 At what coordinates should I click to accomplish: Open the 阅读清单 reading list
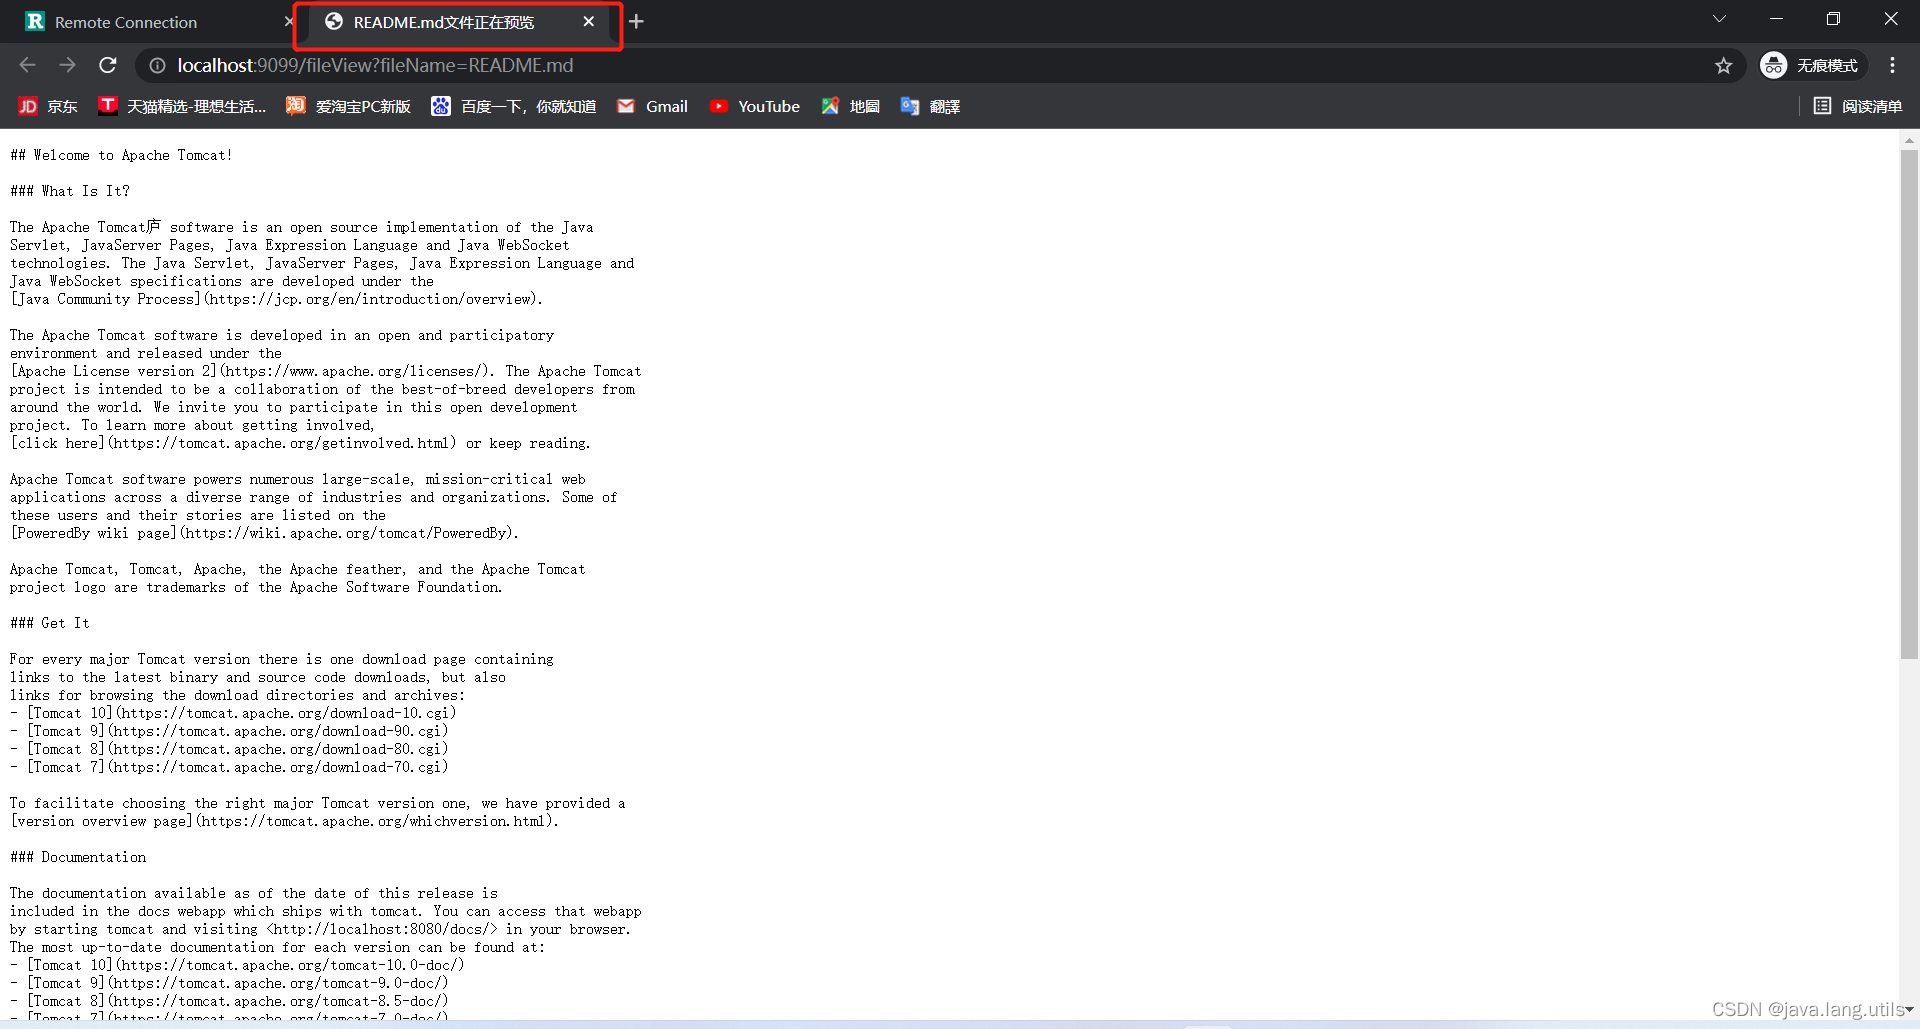point(1858,106)
